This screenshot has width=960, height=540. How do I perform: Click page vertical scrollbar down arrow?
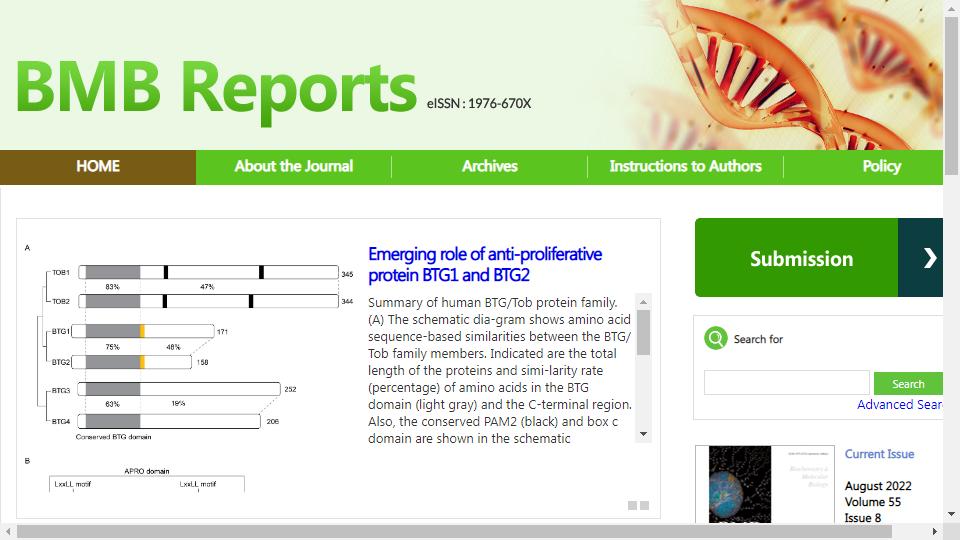pyautogui.click(x=951, y=514)
